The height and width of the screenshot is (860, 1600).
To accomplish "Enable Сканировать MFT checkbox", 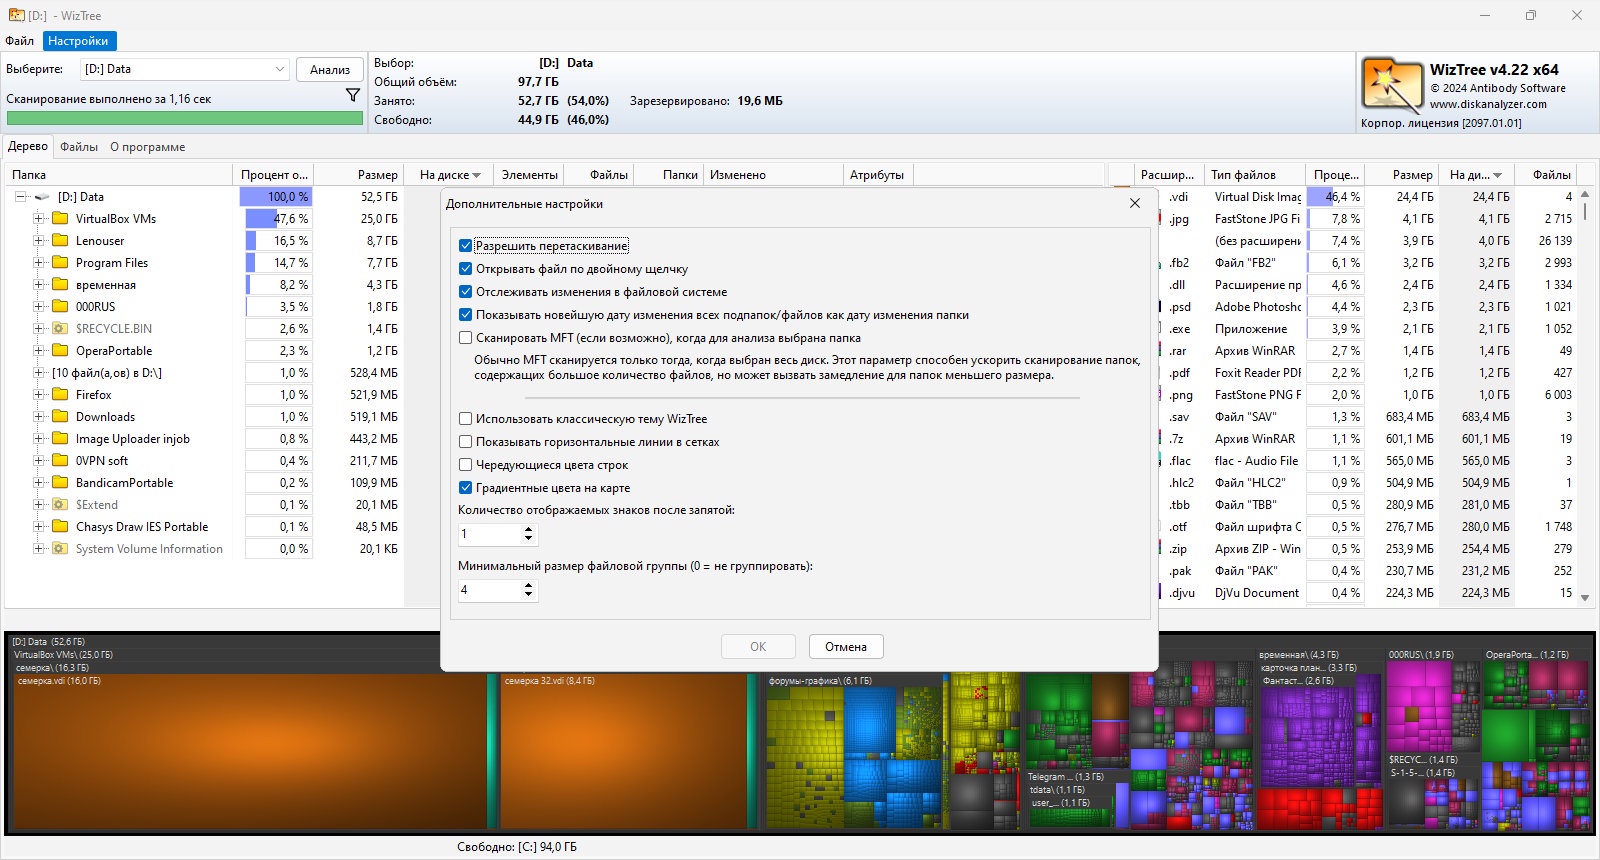I will point(465,337).
